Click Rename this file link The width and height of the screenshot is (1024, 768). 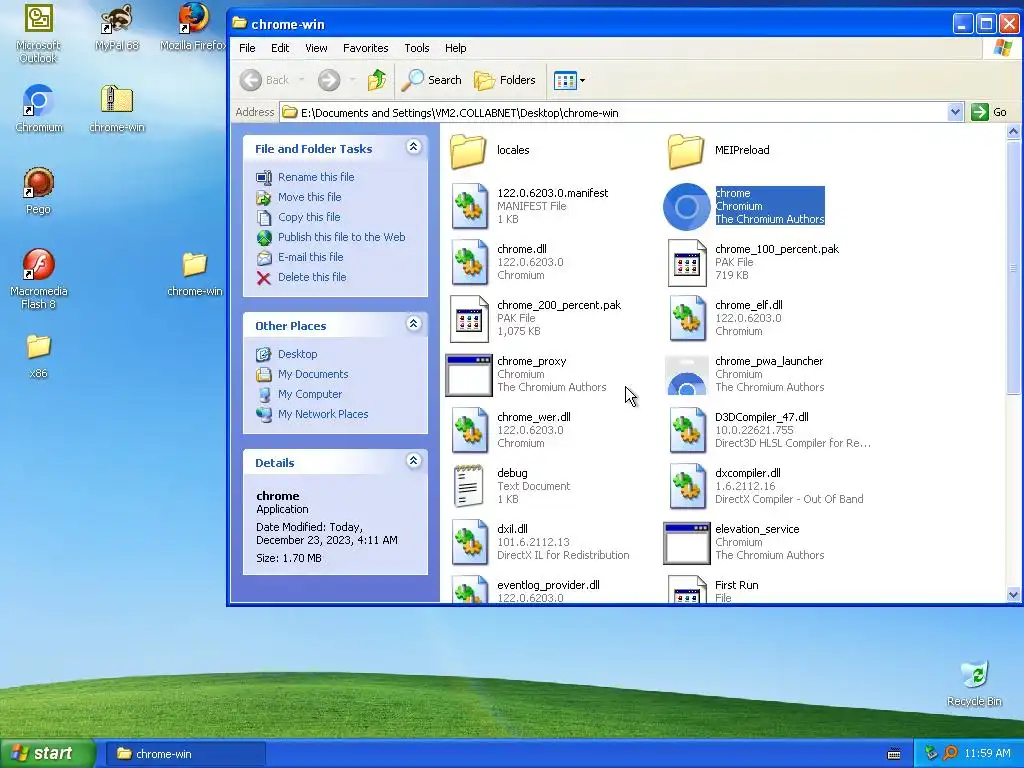[x=316, y=177]
